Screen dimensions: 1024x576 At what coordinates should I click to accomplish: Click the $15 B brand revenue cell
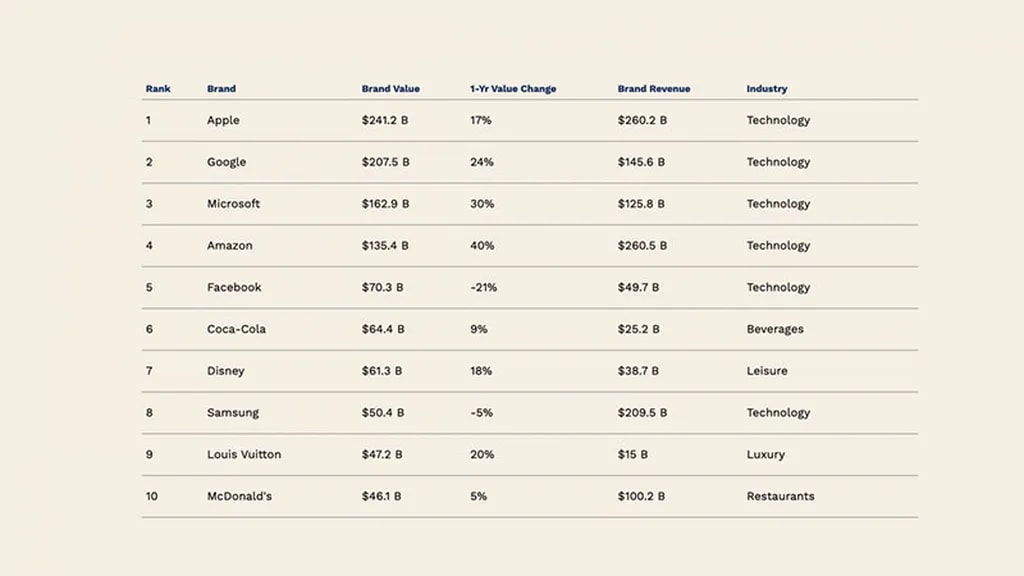tap(632, 454)
